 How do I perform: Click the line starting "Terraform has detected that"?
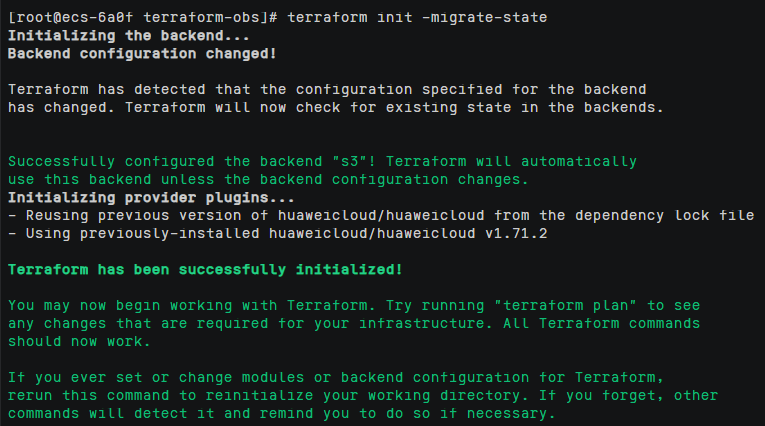(327, 89)
